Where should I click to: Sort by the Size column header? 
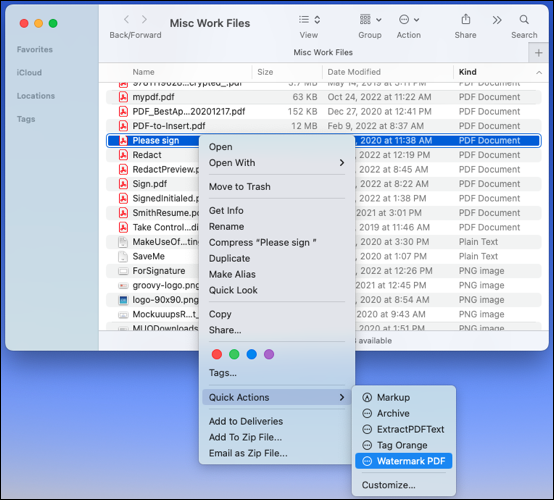click(x=265, y=72)
